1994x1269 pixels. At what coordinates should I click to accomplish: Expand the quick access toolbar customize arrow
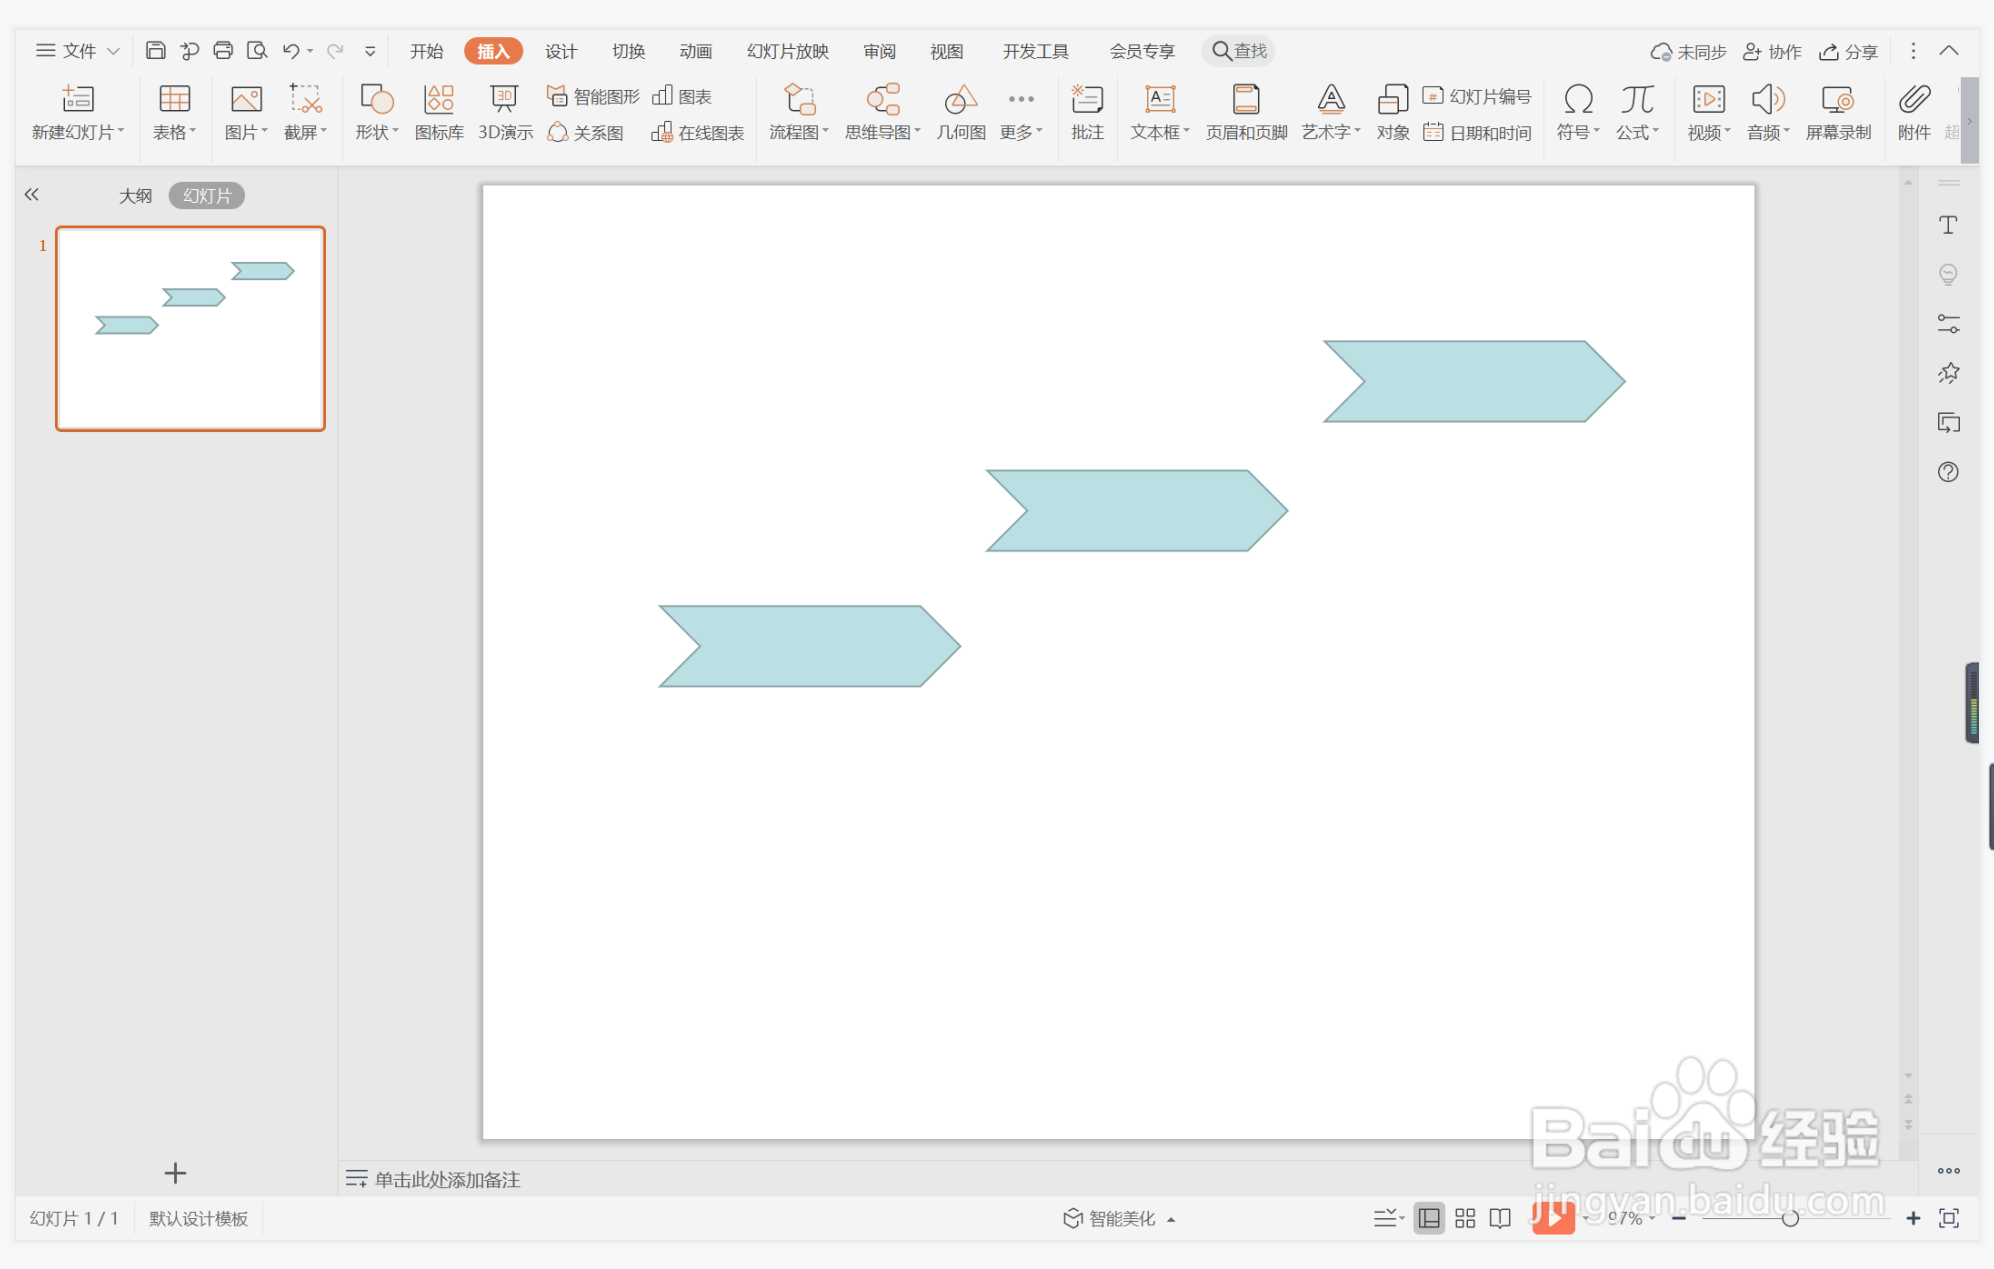(x=370, y=51)
